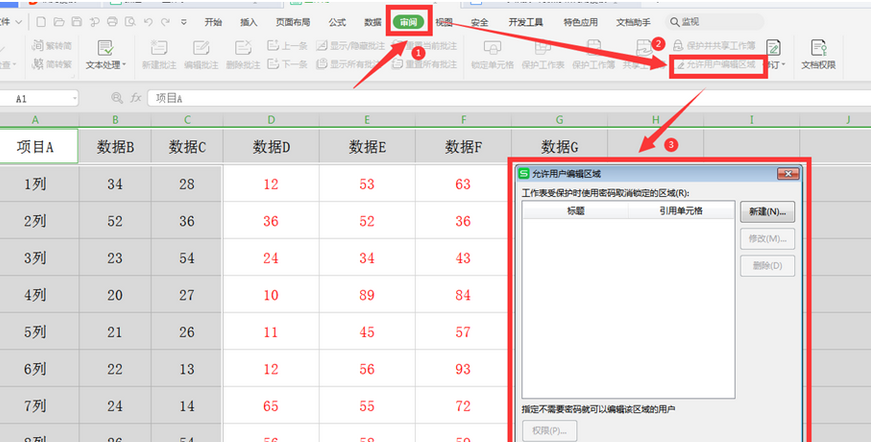Select cell 数据G header
The width and height of the screenshot is (871, 442).
(559, 147)
